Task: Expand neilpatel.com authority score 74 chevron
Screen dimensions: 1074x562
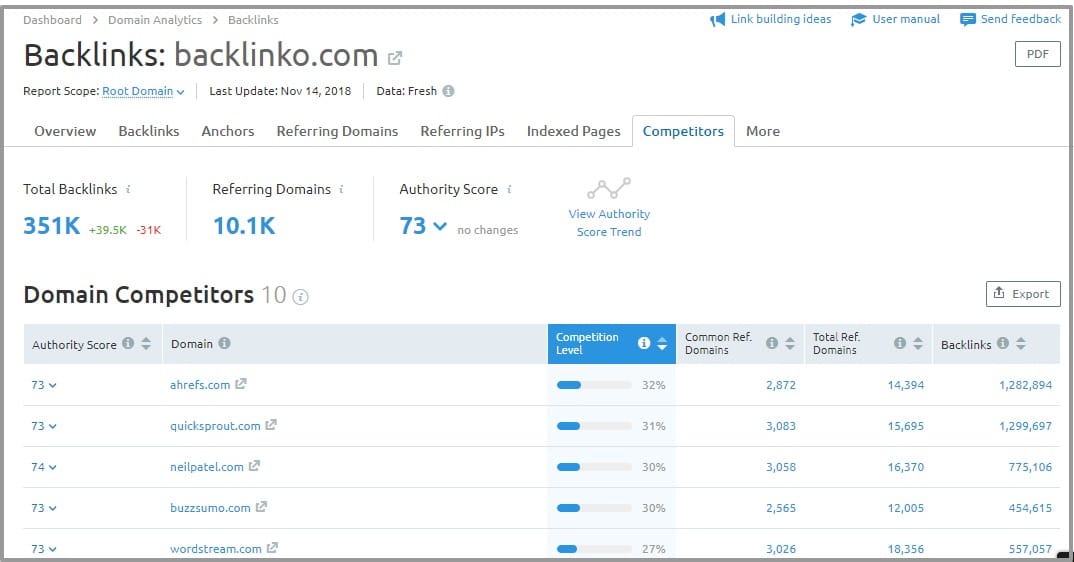Action: coord(53,467)
